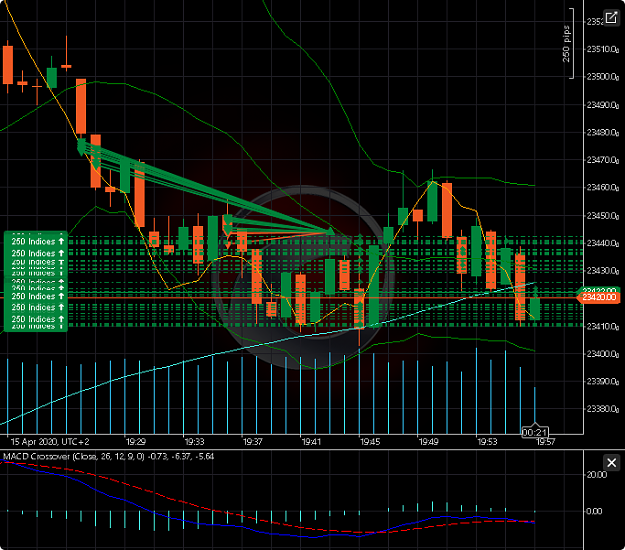The width and height of the screenshot is (625, 550).
Task: Click the 00:21 candle countdown timer
Action: click(535, 432)
